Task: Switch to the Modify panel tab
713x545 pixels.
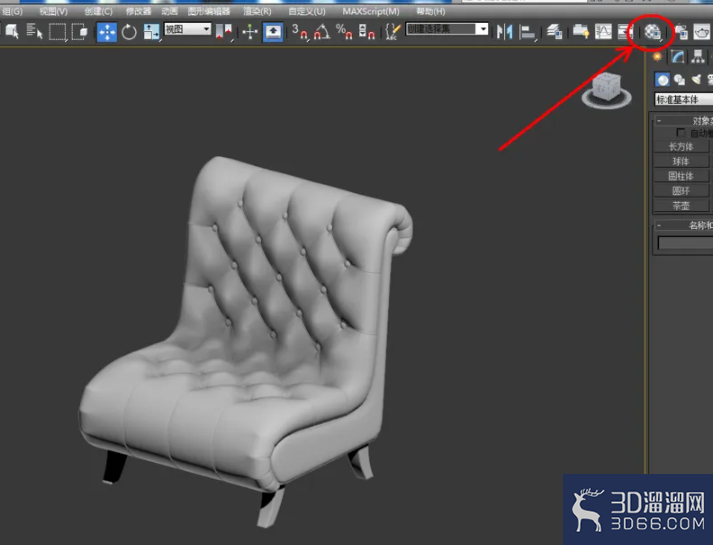Action: (x=678, y=57)
